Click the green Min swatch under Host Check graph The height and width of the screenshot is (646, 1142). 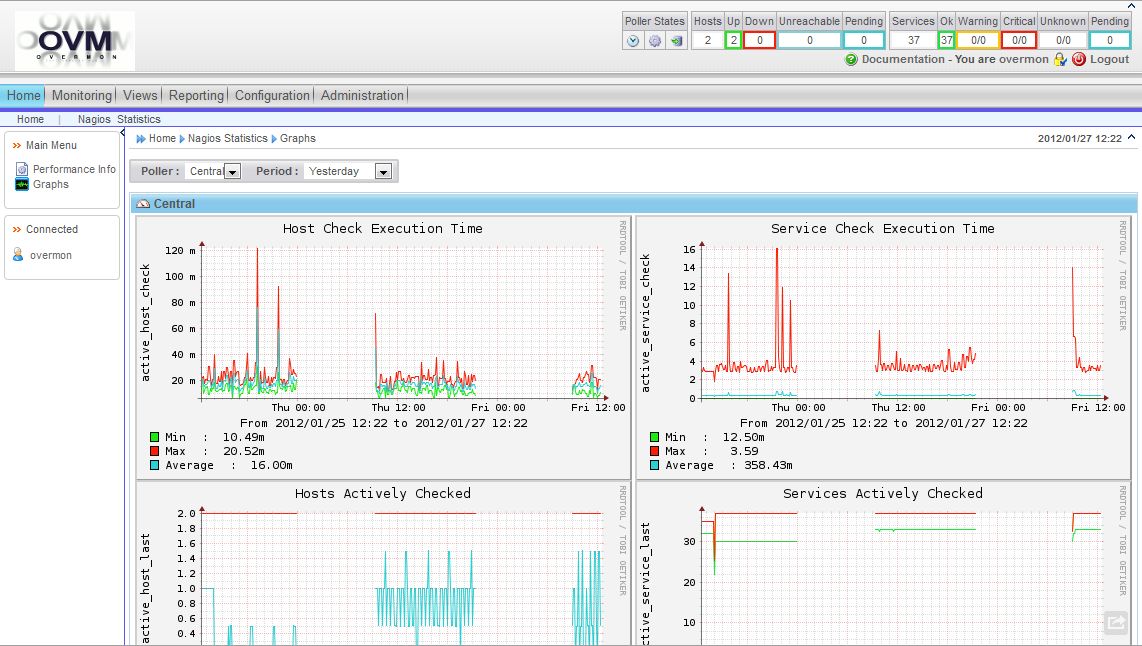[154, 438]
